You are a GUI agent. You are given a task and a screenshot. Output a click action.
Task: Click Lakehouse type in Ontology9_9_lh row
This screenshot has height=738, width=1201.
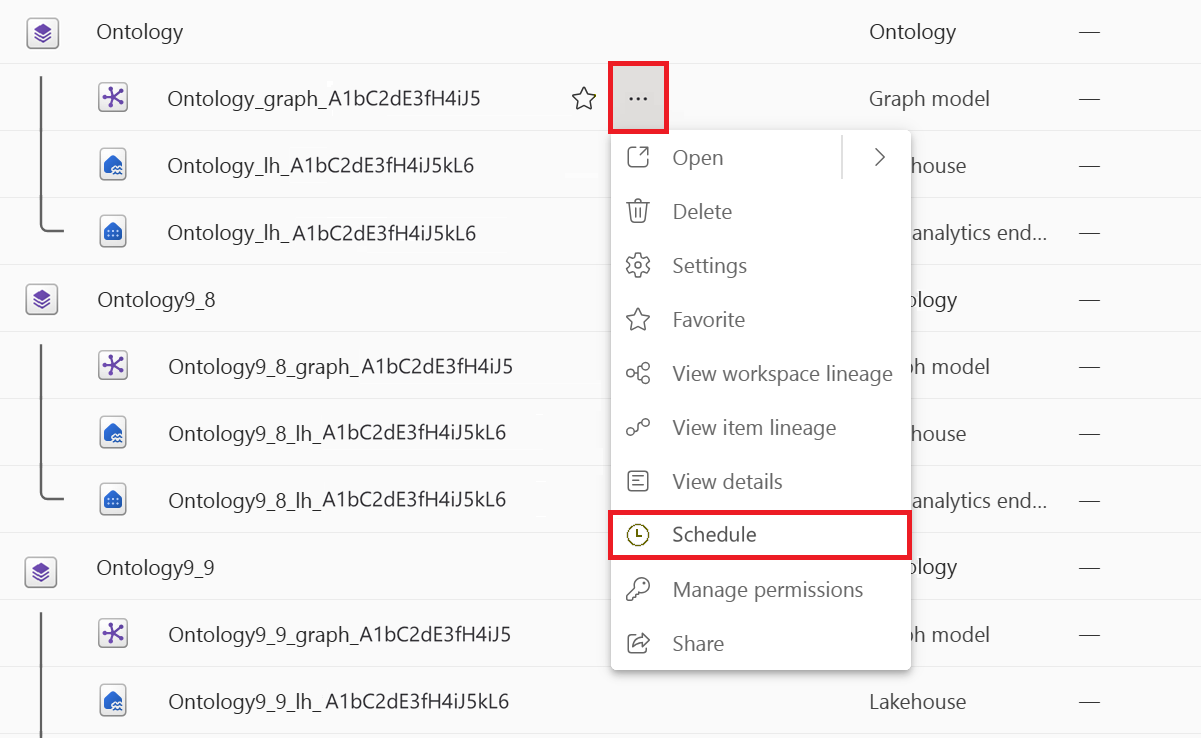point(918,701)
